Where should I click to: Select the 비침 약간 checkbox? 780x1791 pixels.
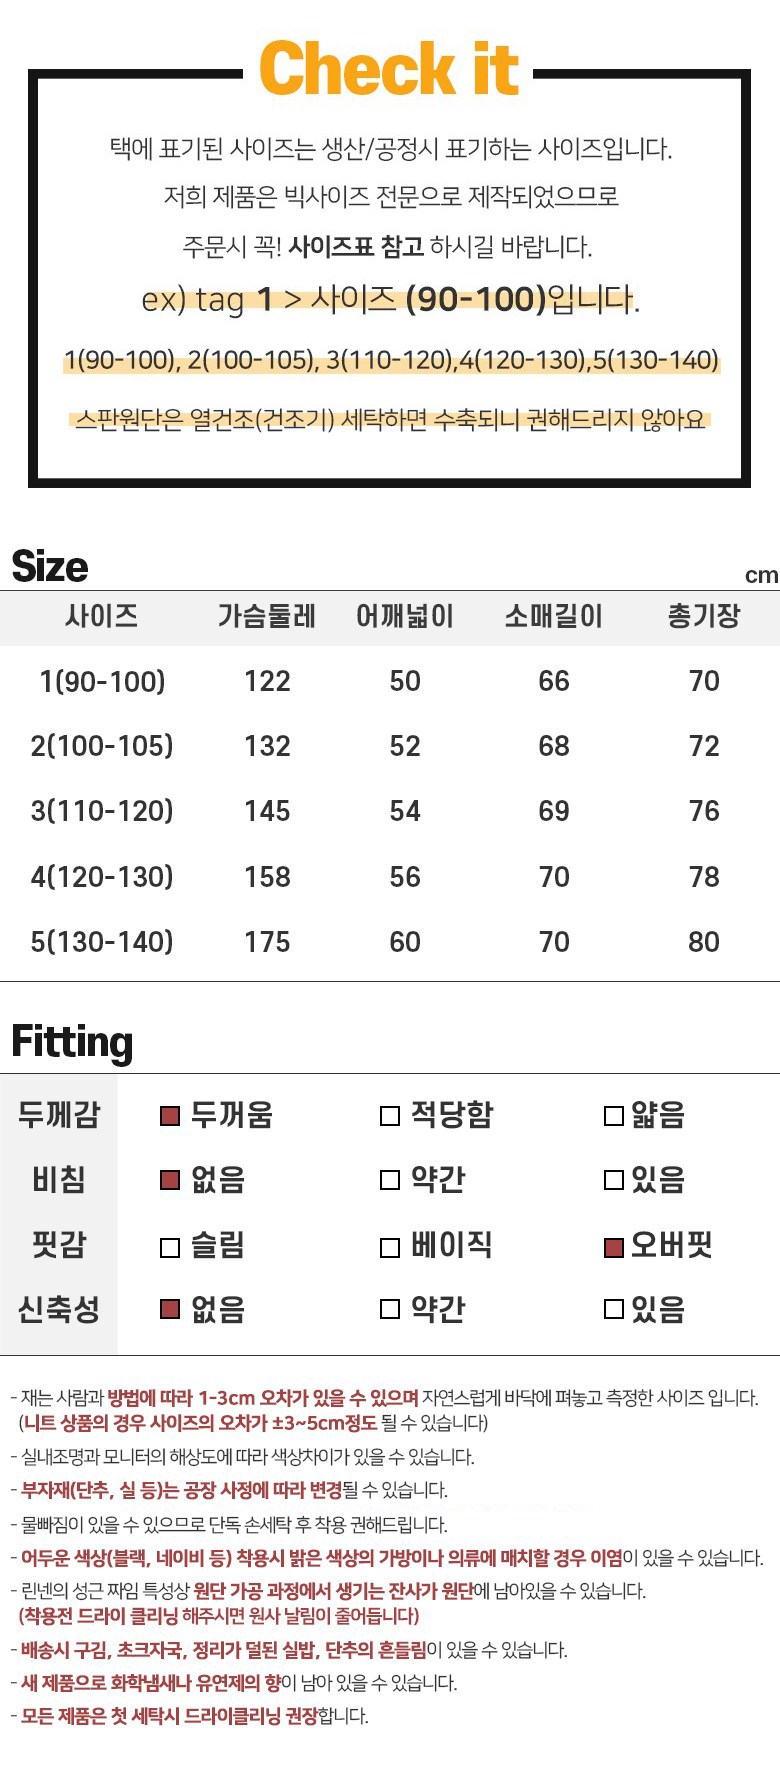click(390, 1180)
